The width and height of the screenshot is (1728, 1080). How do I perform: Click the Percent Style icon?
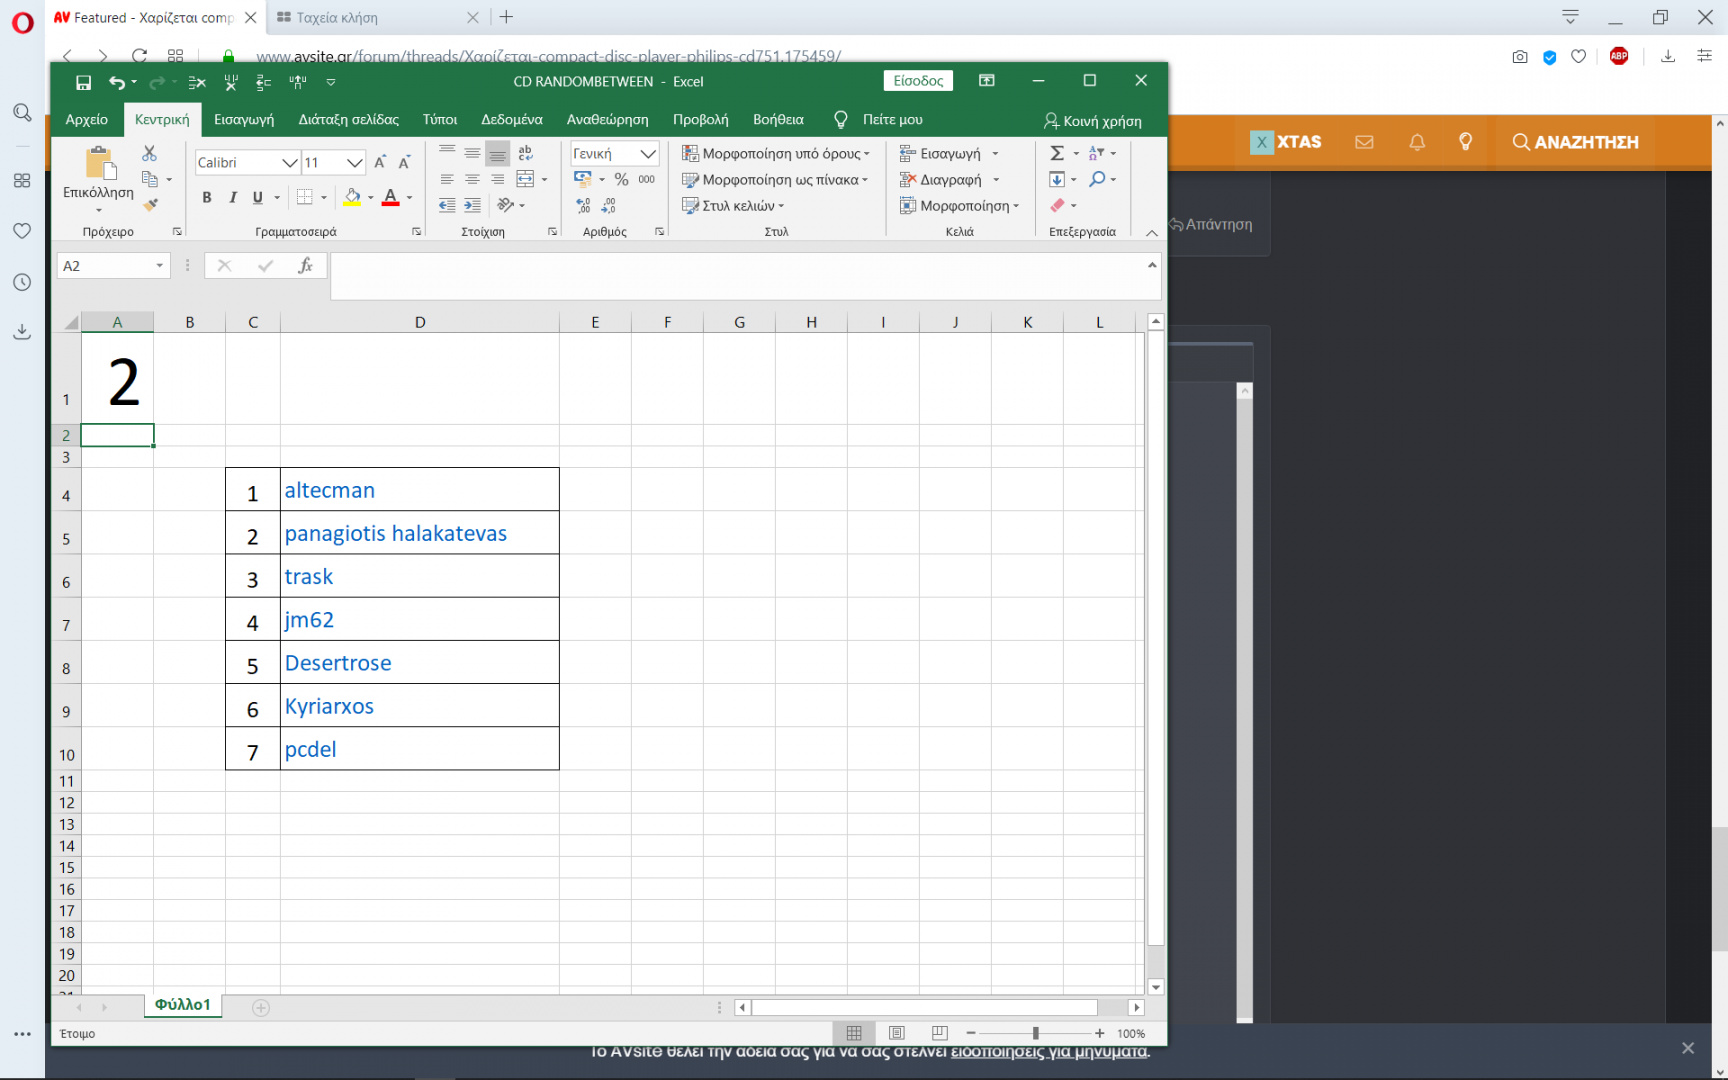(x=621, y=180)
